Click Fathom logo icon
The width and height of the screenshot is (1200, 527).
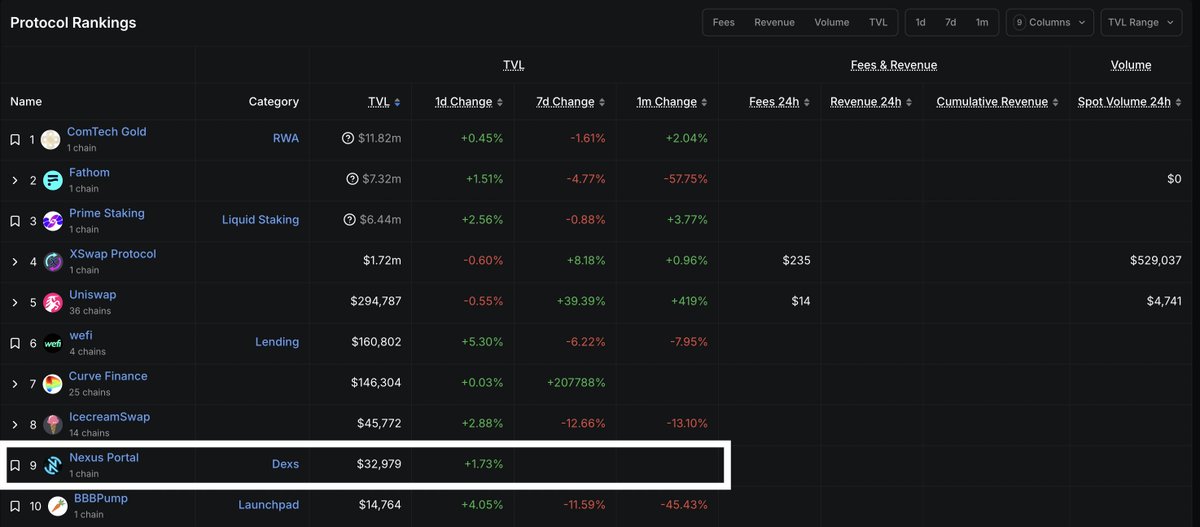click(x=52, y=180)
